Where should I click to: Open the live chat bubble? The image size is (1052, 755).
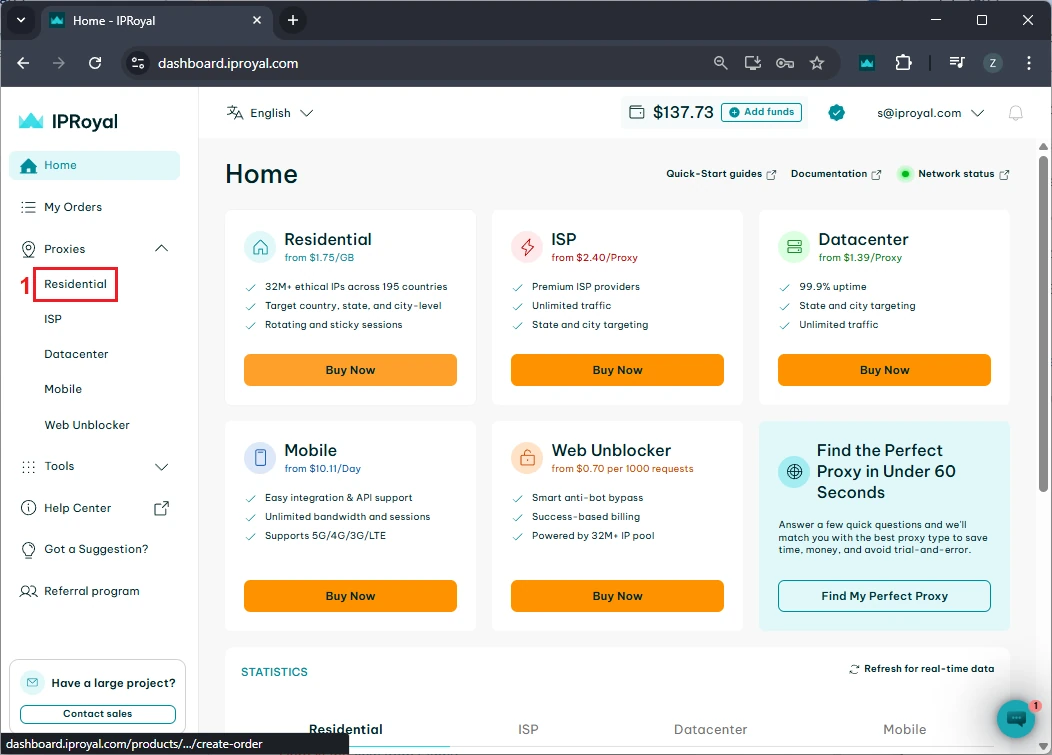[1015, 718]
